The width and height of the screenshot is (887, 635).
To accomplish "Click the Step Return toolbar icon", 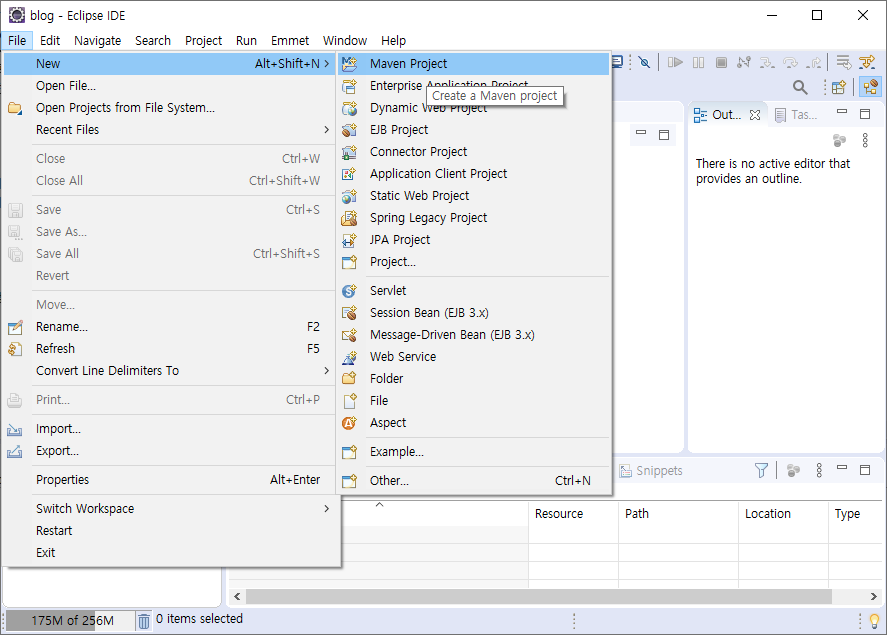I will [813, 62].
